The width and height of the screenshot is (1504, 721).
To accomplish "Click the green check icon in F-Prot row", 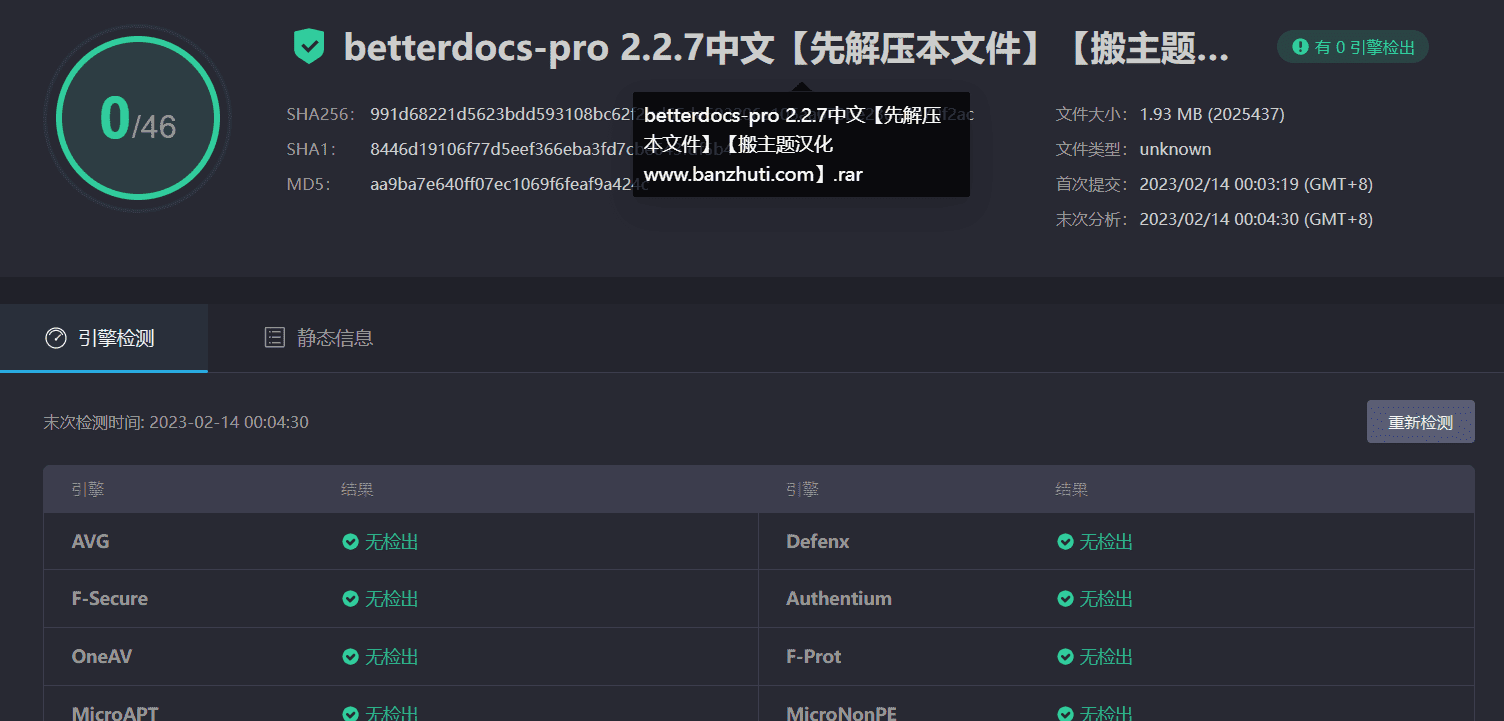I will (x=1066, y=656).
